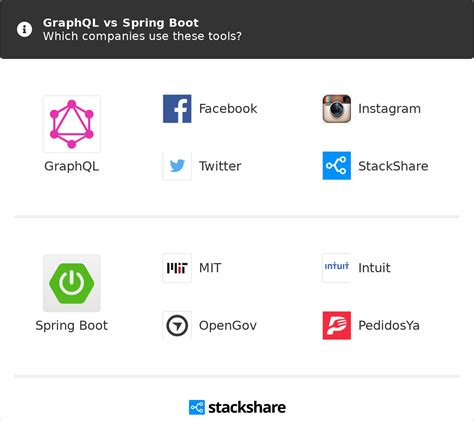Click the blue StackShare share icon
Image resolution: width=474 pixels, height=421 pixels.
(337, 166)
